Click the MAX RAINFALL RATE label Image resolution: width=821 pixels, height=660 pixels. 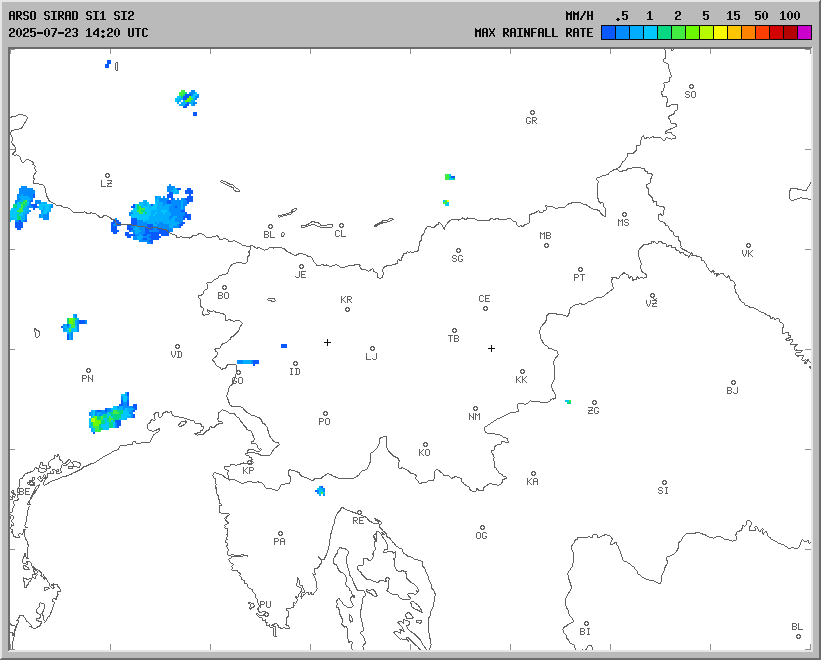point(533,33)
